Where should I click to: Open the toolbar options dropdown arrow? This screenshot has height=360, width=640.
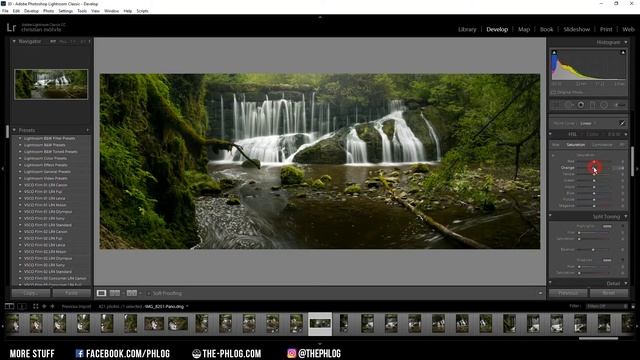pos(540,293)
